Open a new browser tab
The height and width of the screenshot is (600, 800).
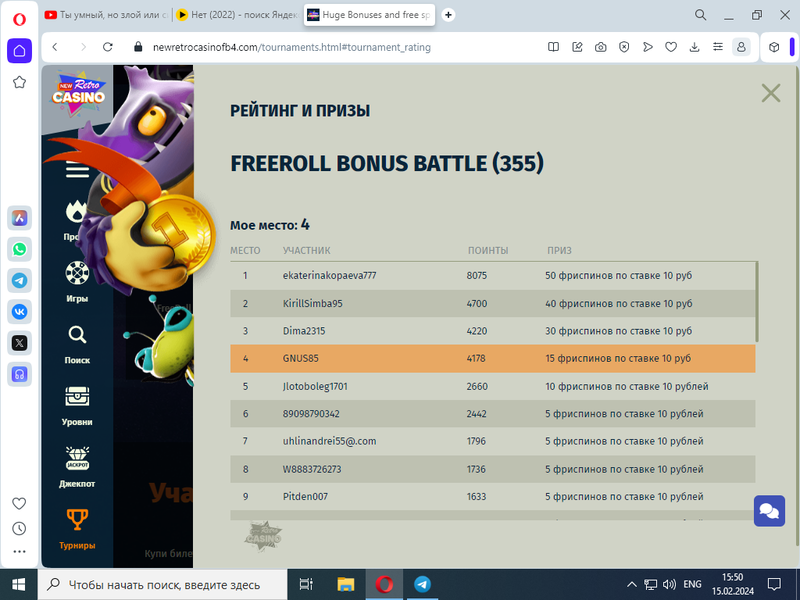[x=448, y=15]
